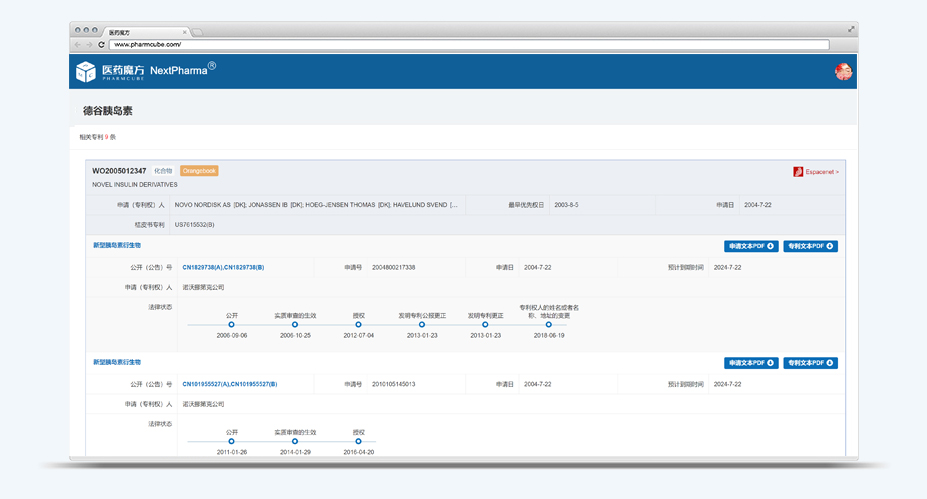927x499 pixels.
Task: Click Orange Book patent US7615532(B)
Action: coord(195,225)
